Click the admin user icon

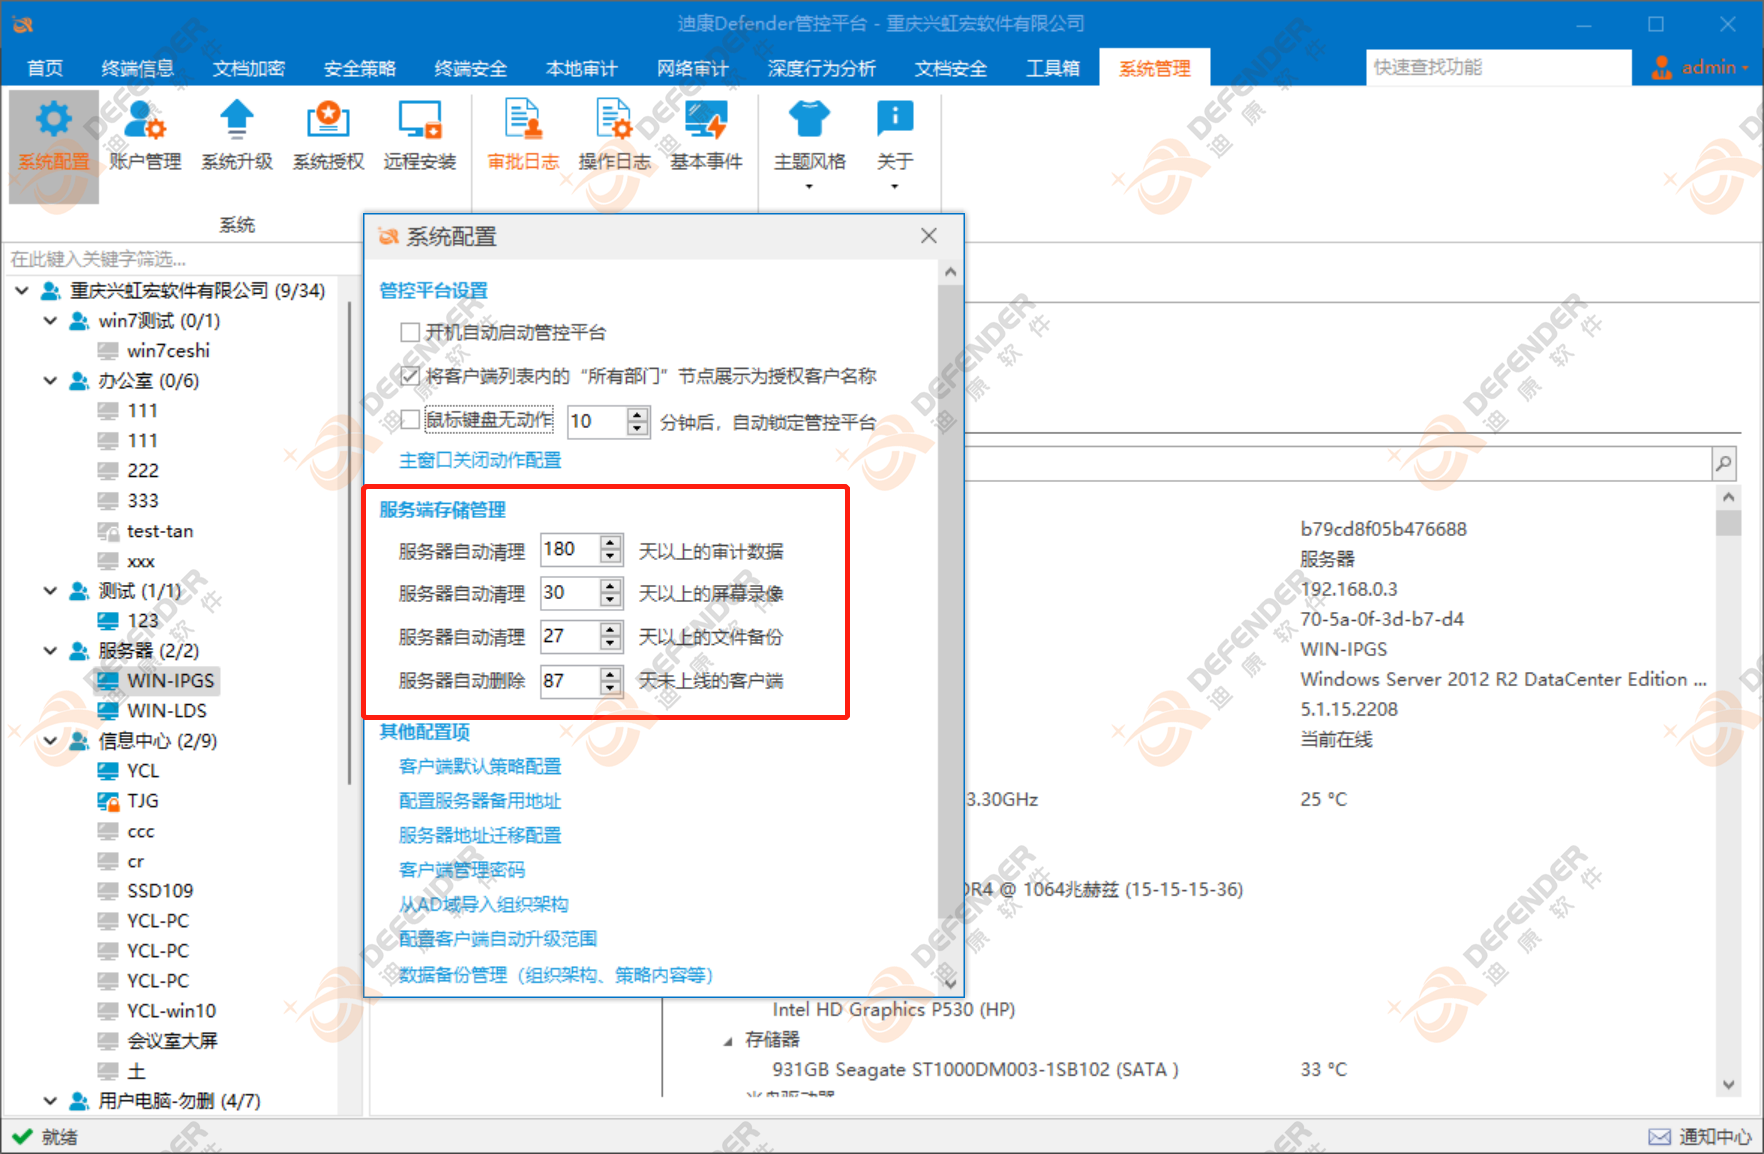click(1661, 67)
